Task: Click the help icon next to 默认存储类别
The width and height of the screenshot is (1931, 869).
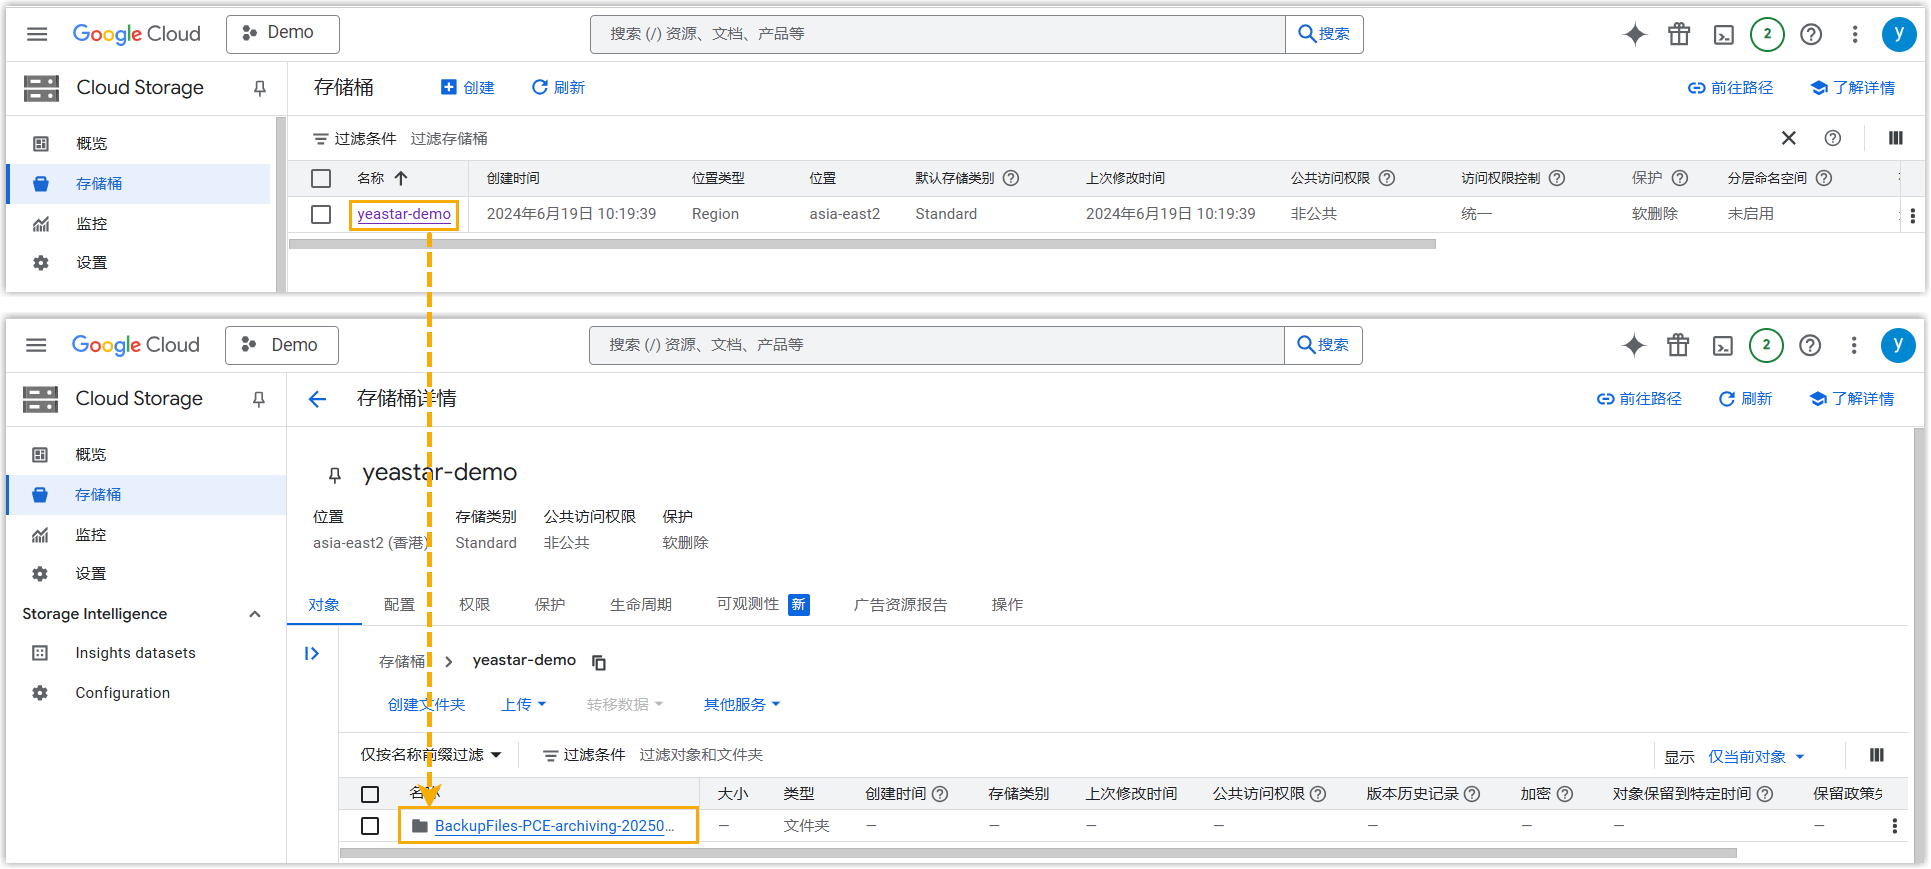Action: [x=1011, y=178]
